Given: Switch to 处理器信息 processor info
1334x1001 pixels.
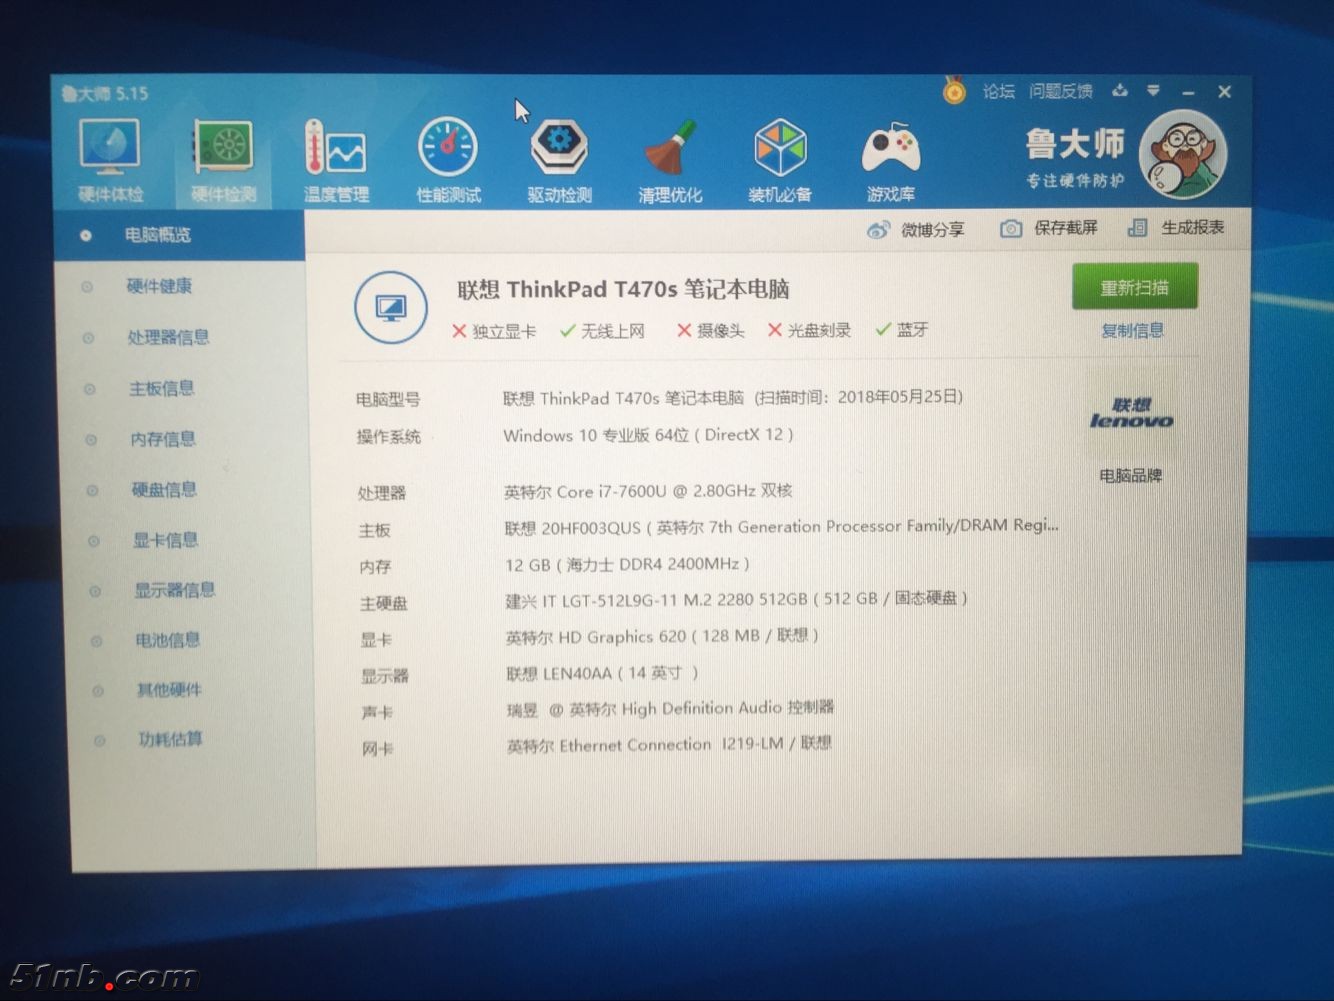Looking at the screenshot, I should (167, 337).
